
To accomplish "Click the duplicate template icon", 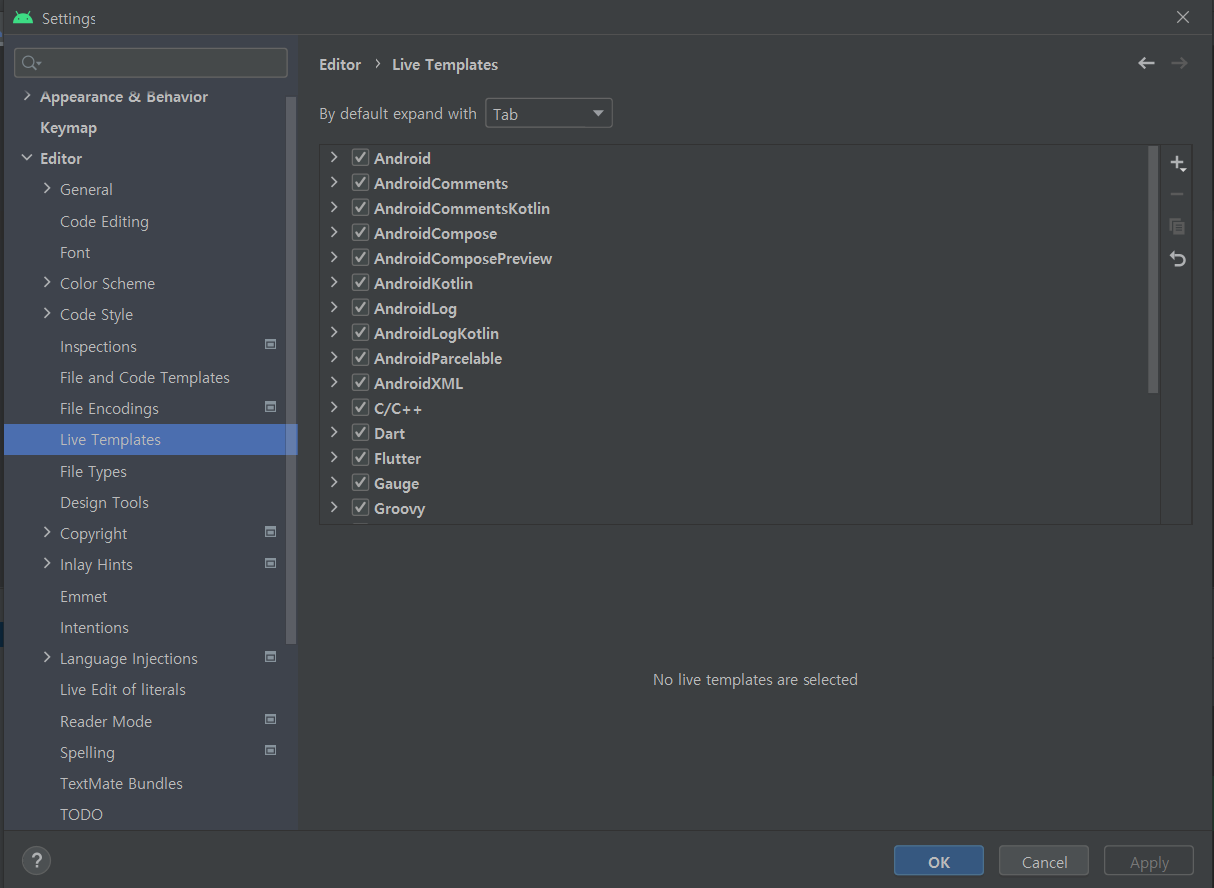I will 1177,227.
